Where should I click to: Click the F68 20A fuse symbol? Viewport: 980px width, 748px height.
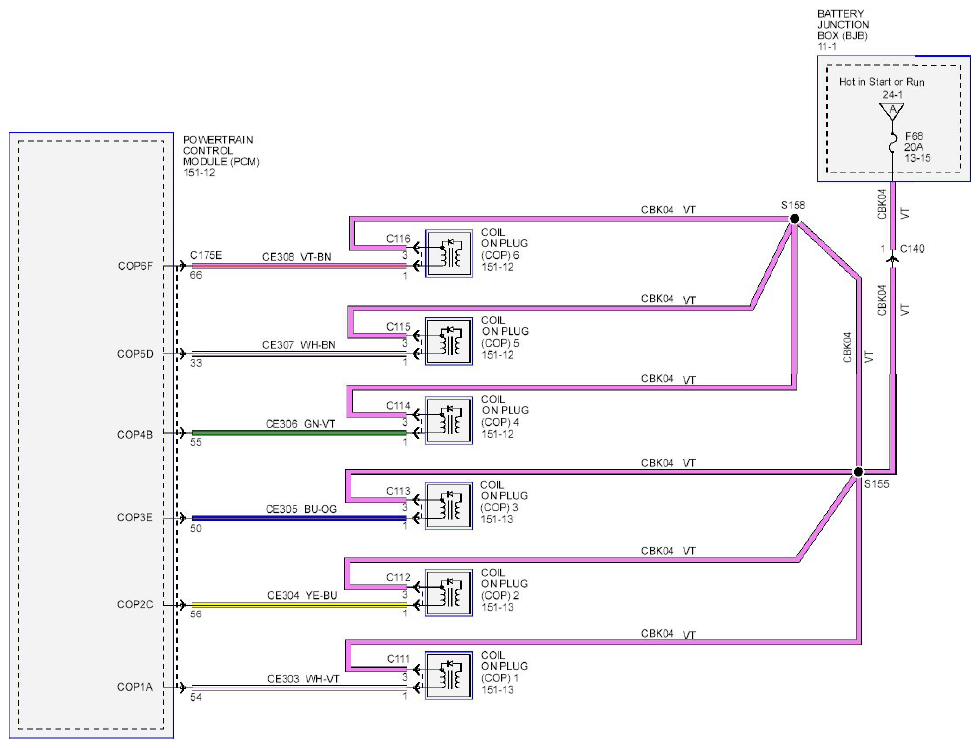893,143
